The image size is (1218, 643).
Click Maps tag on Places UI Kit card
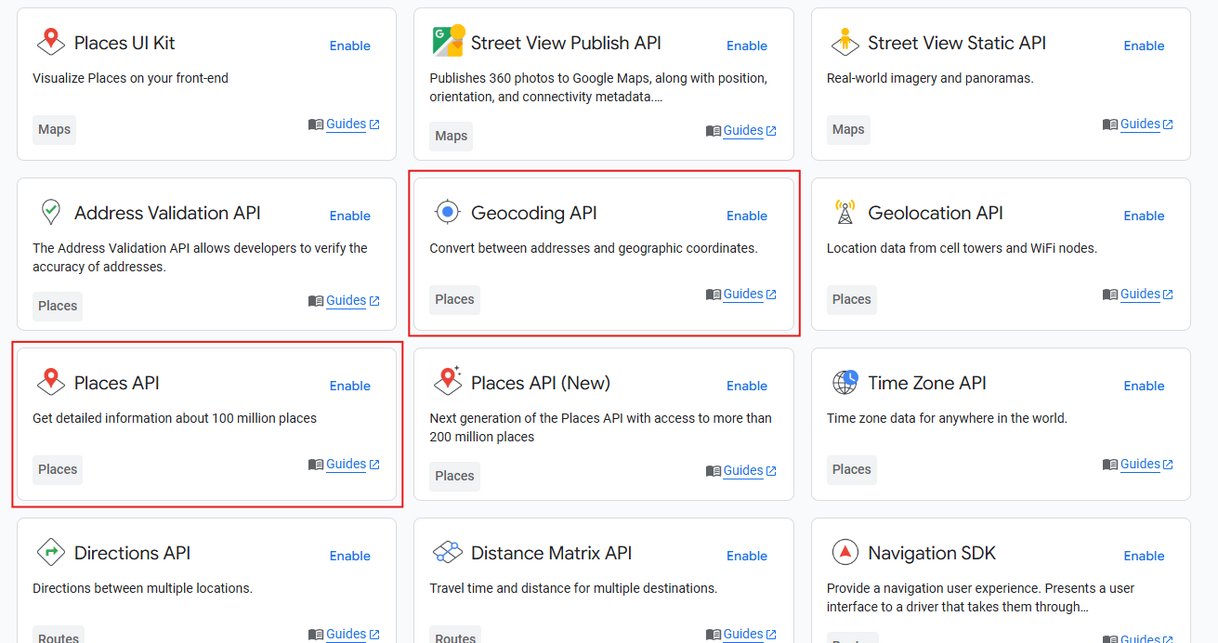tap(54, 130)
